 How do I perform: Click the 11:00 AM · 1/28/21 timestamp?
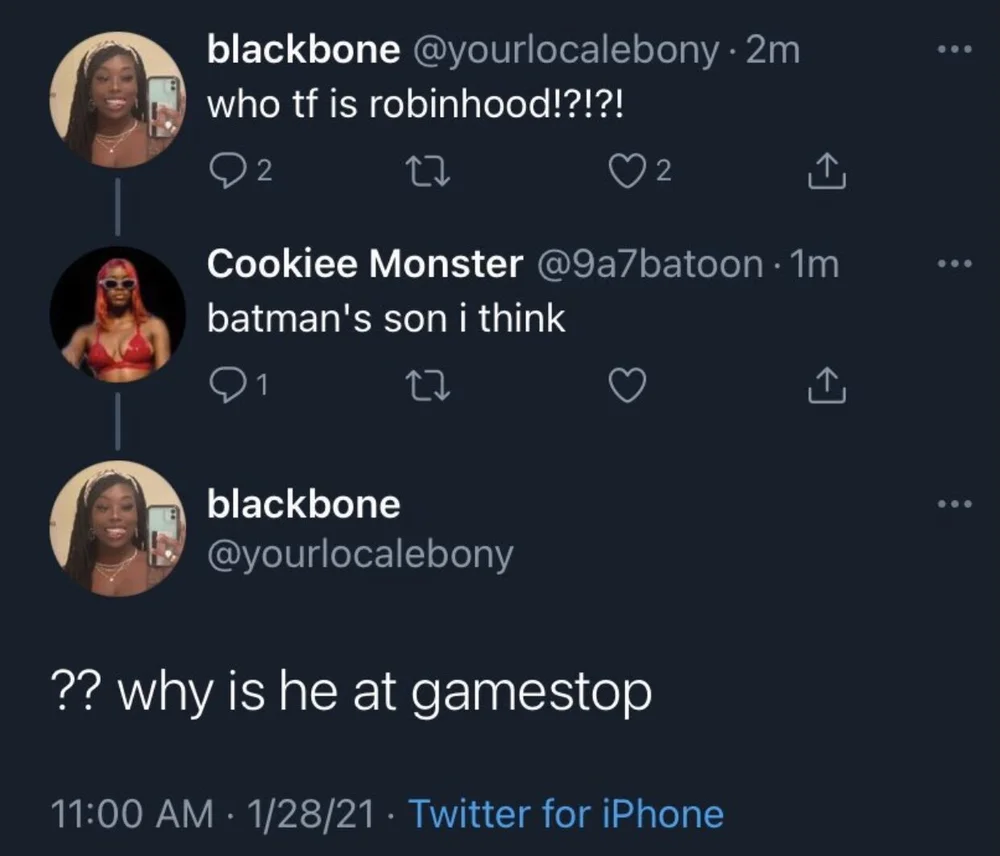pos(212,815)
